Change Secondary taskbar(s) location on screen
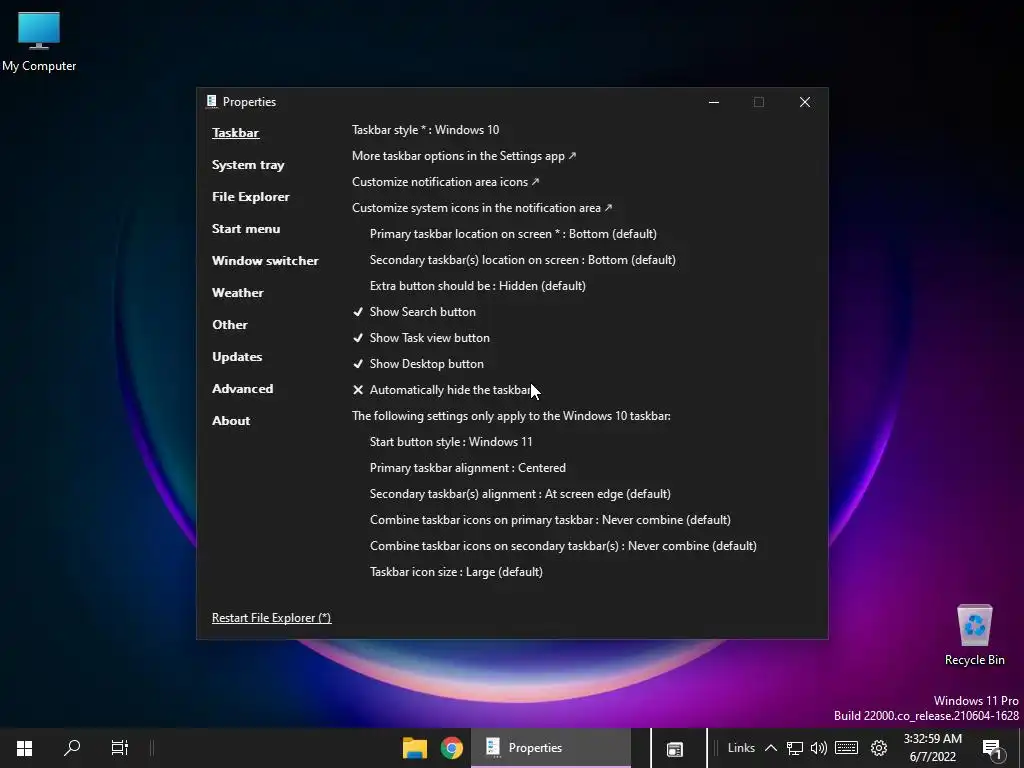Viewport: 1024px width, 768px height. point(522,260)
